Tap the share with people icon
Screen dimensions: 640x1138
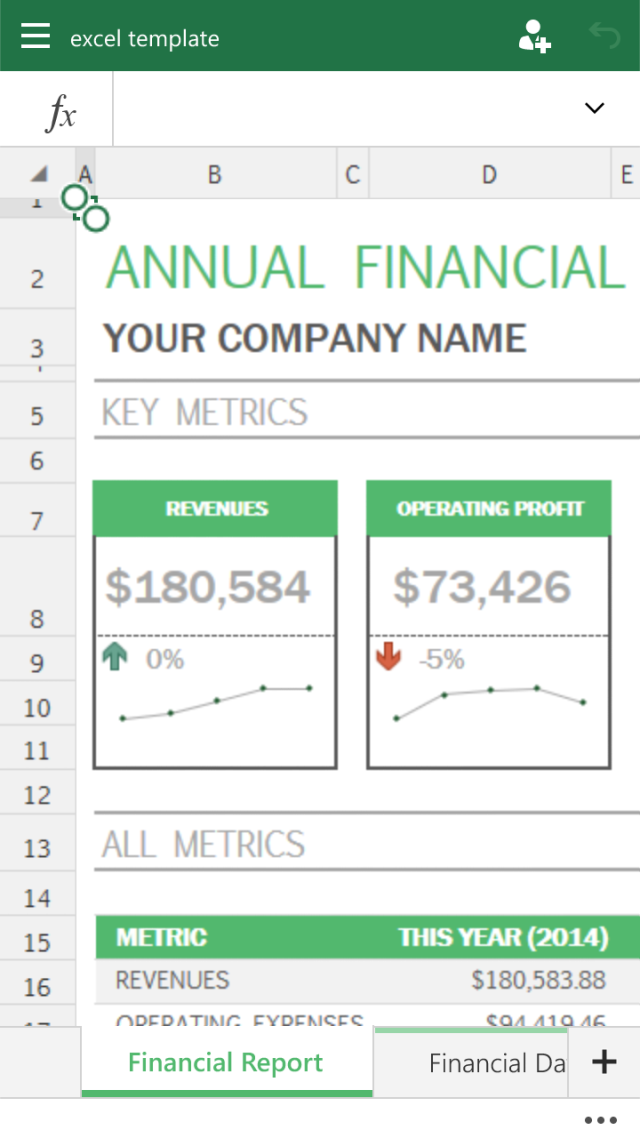click(534, 37)
